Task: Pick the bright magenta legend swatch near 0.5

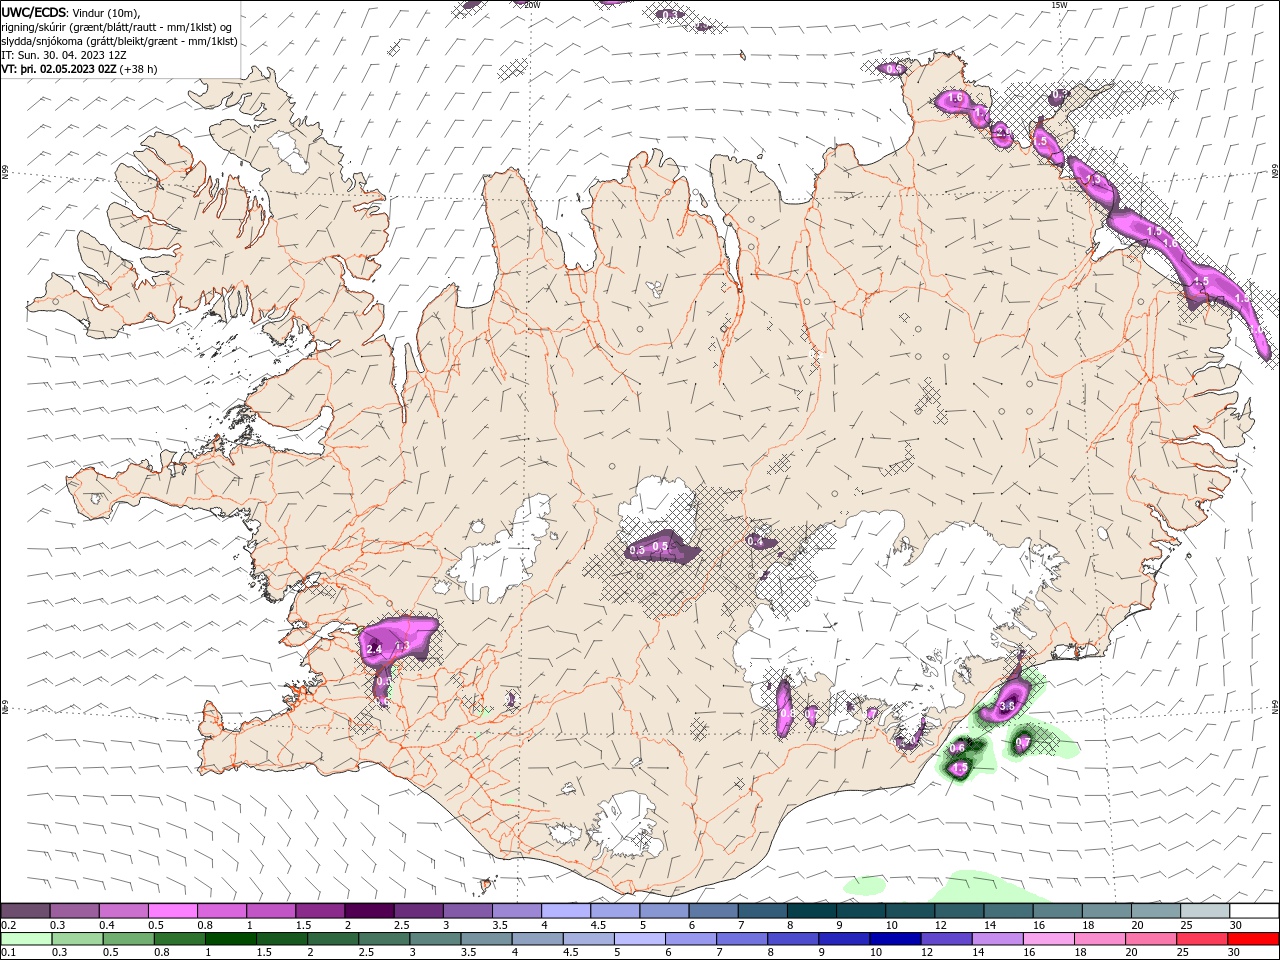Action: (172, 911)
